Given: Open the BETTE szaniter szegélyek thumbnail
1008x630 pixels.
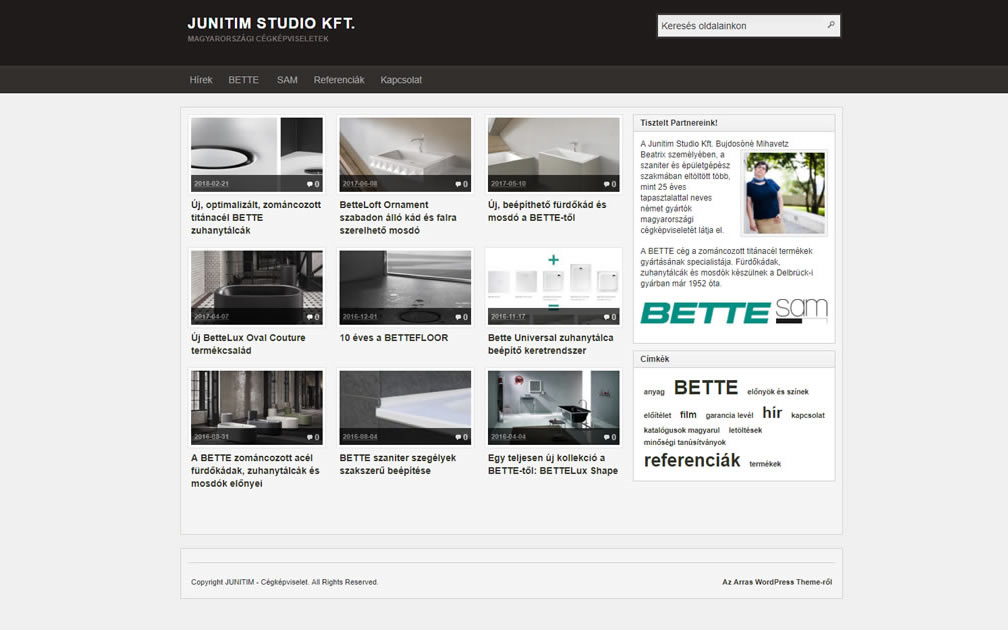Looking at the screenshot, I should tap(405, 408).
